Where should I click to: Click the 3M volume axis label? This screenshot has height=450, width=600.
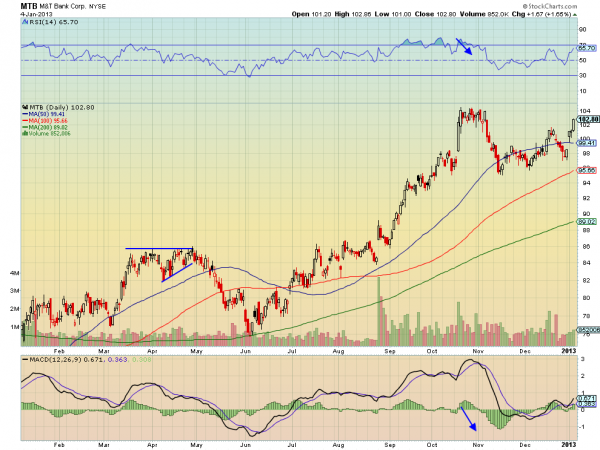pos(15,291)
